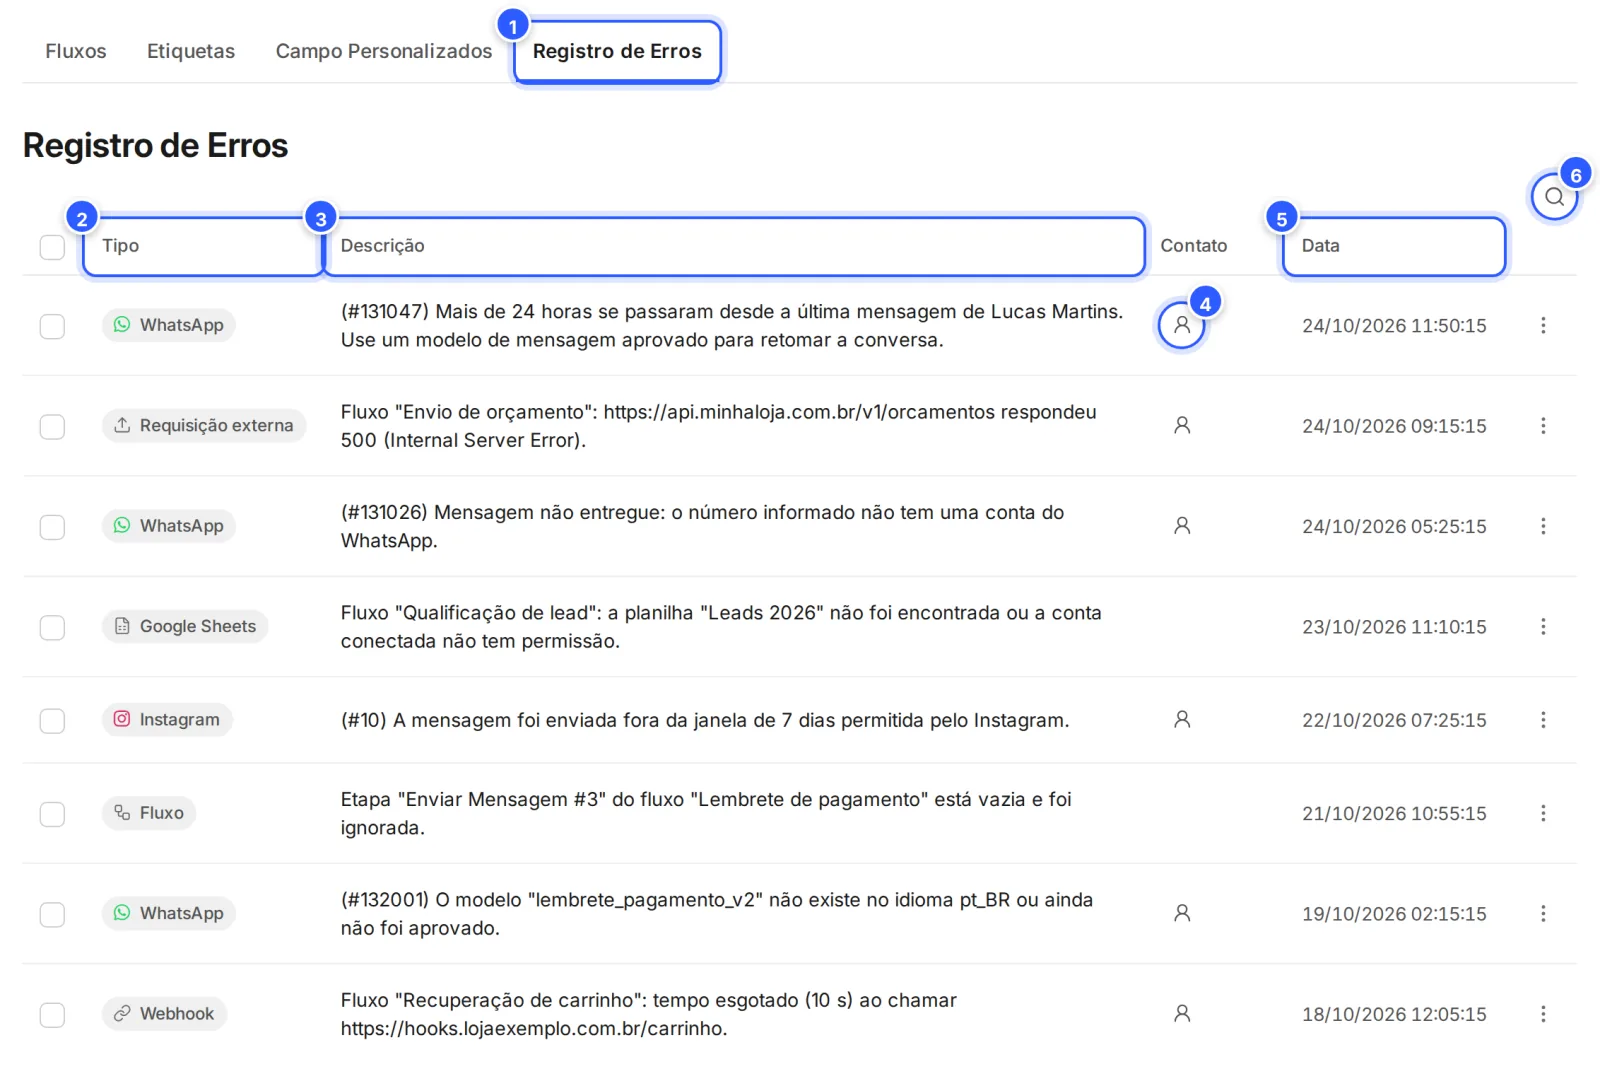Open contact icon in the Webhook row
This screenshot has height=1086, width=1600.
click(1181, 1014)
